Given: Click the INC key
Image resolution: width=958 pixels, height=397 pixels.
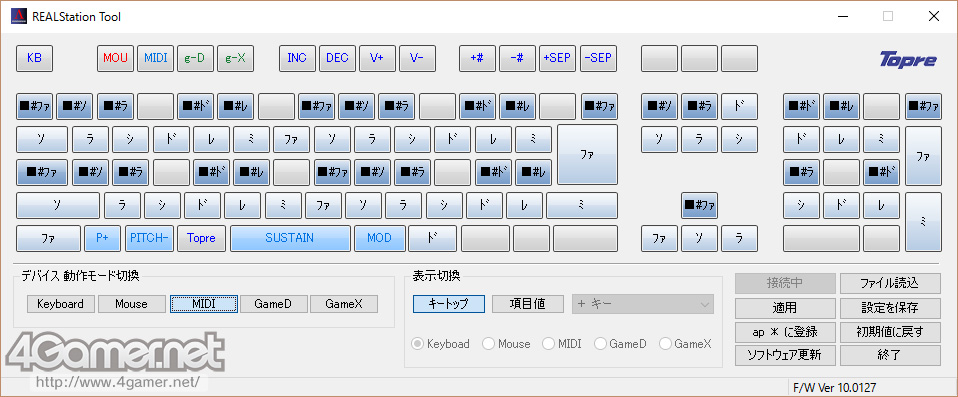Looking at the screenshot, I should [297, 59].
